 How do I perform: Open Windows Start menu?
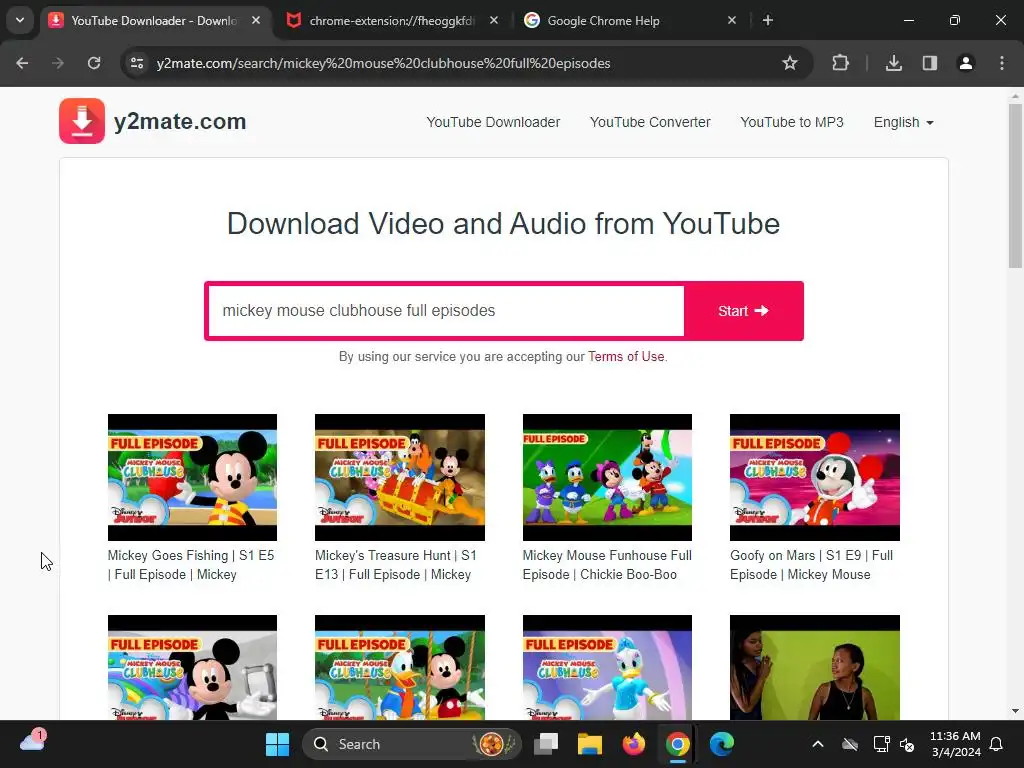[x=278, y=744]
